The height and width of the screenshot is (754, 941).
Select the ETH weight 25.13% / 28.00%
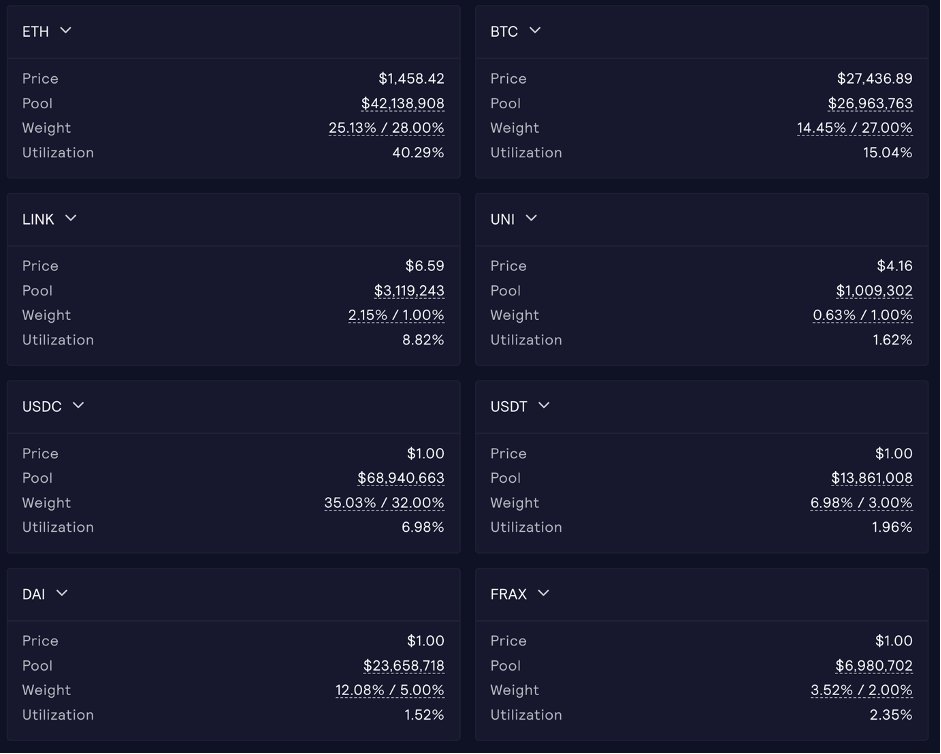(x=386, y=128)
